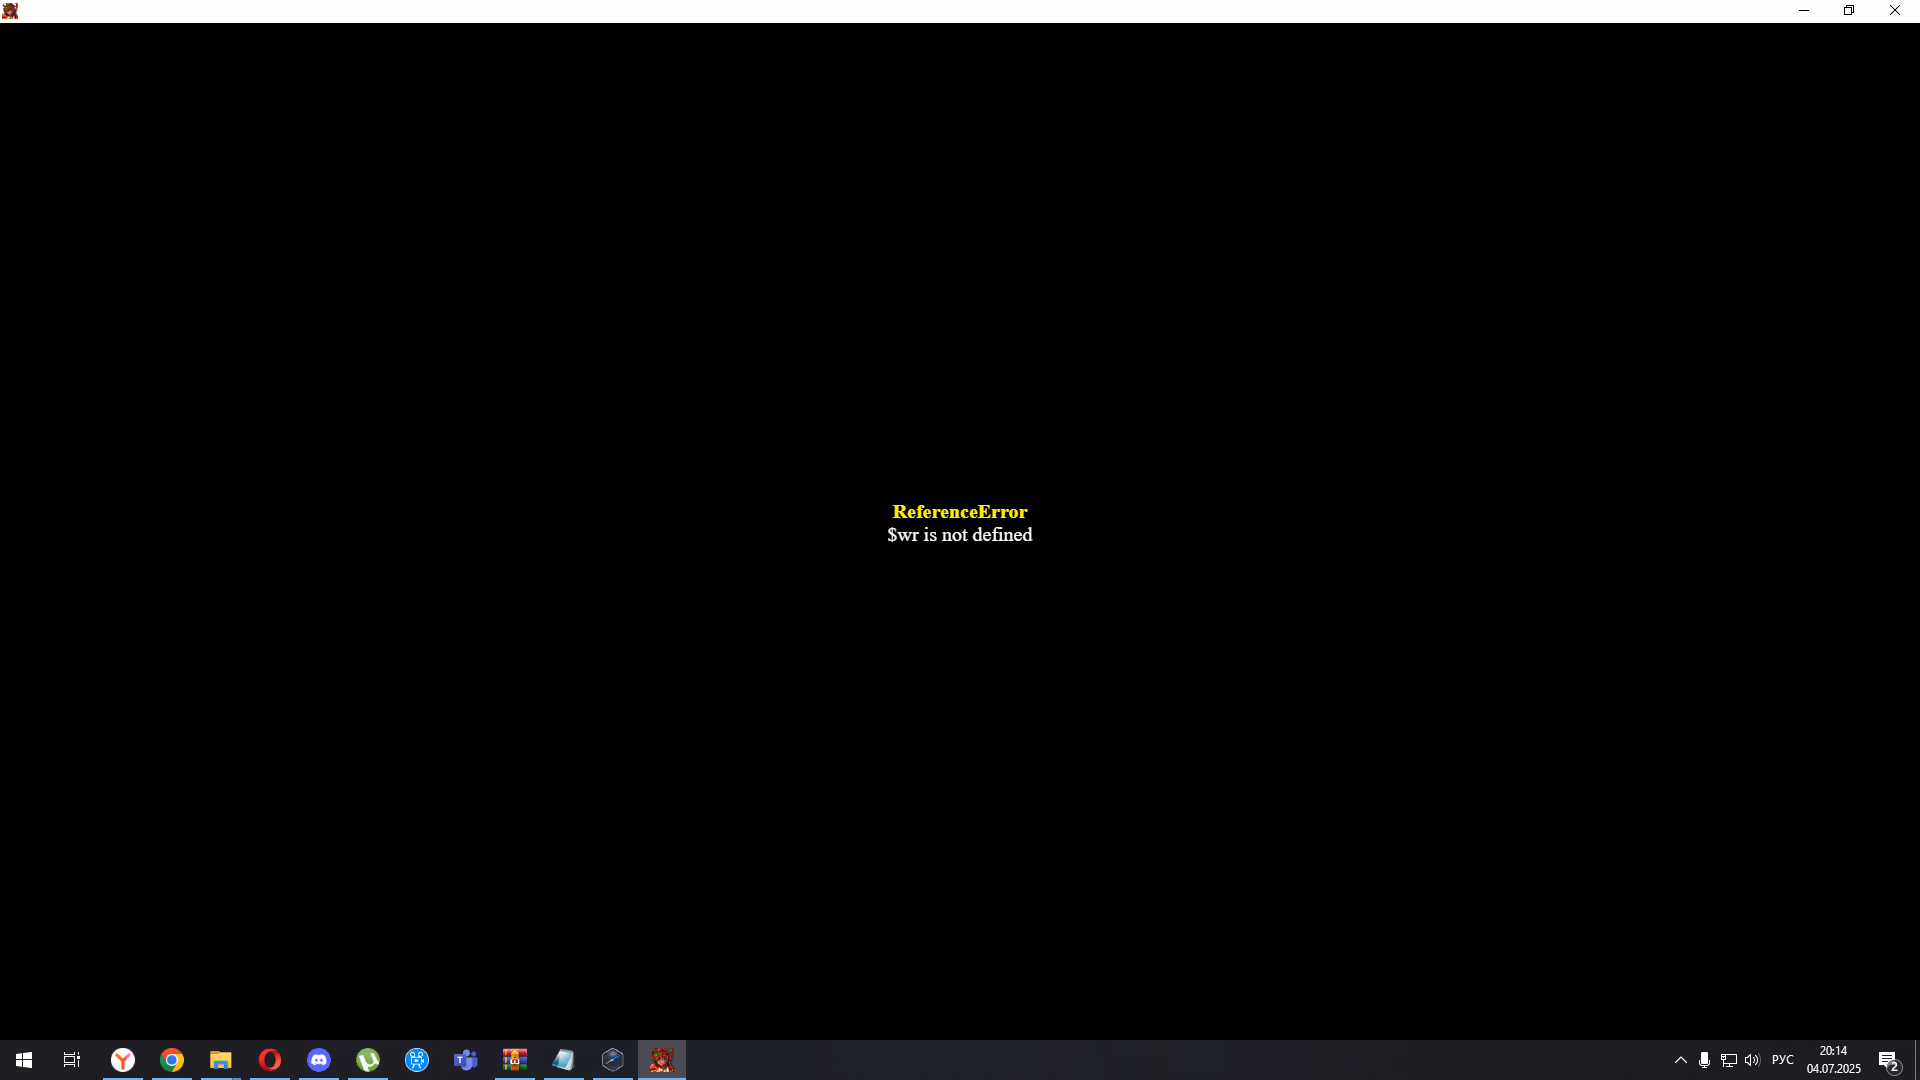Show hidden system tray icons
This screenshot has height=1080, width=1920.
(1681, 1060)
